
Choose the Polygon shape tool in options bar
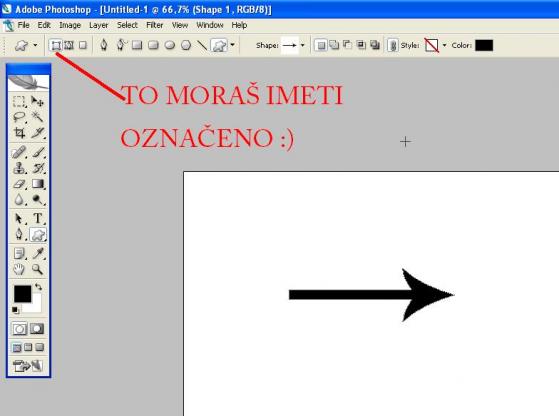tap(186, 45)
